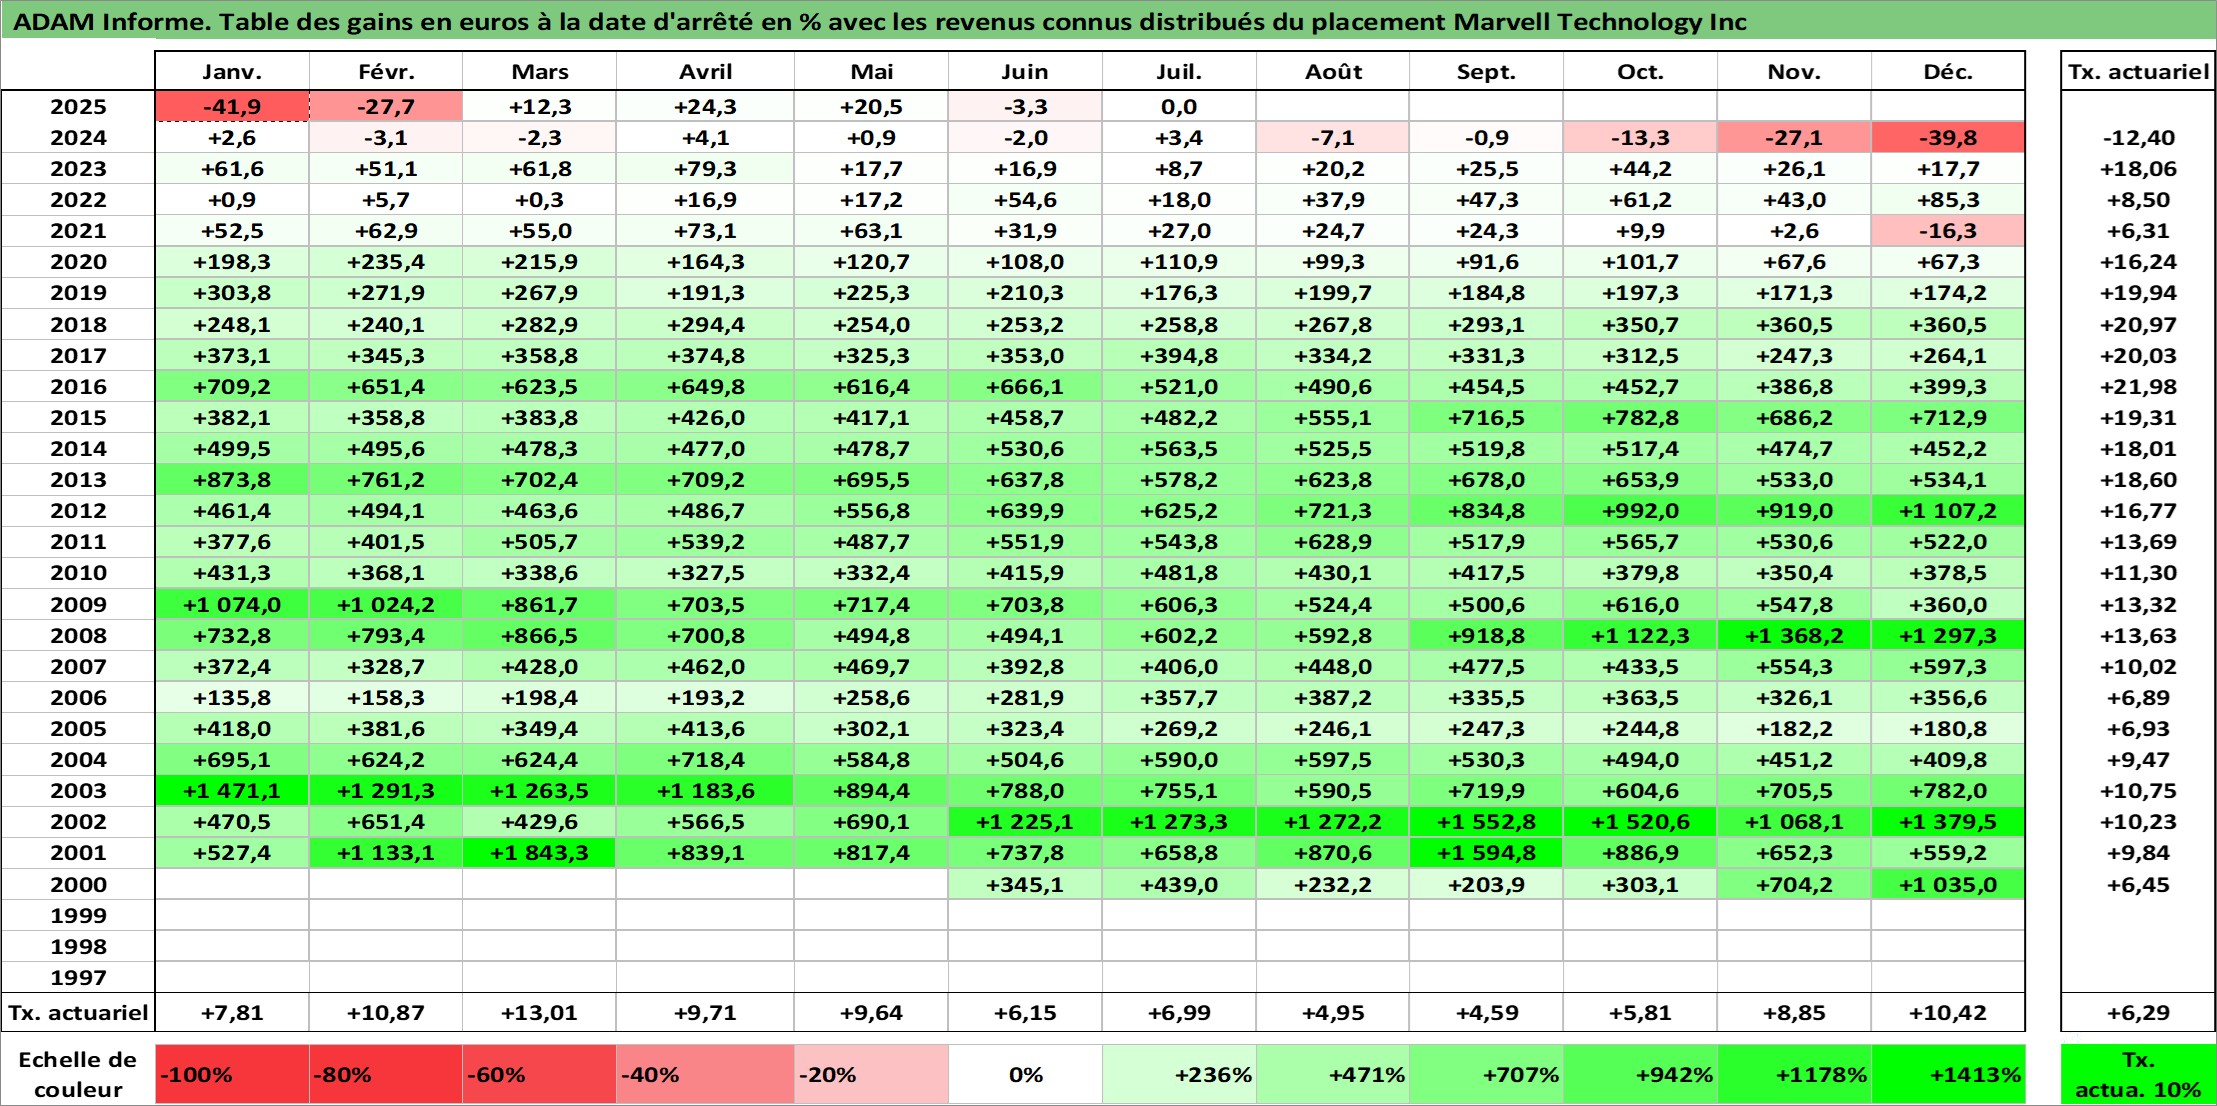Select the 'Janv.' column header
Image resolution: width=2217 pixels, height=1106 pixels.
pos(232,71)
